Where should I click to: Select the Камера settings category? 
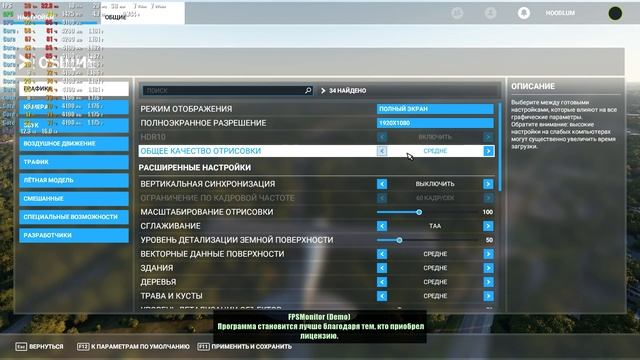click(74, 107)
